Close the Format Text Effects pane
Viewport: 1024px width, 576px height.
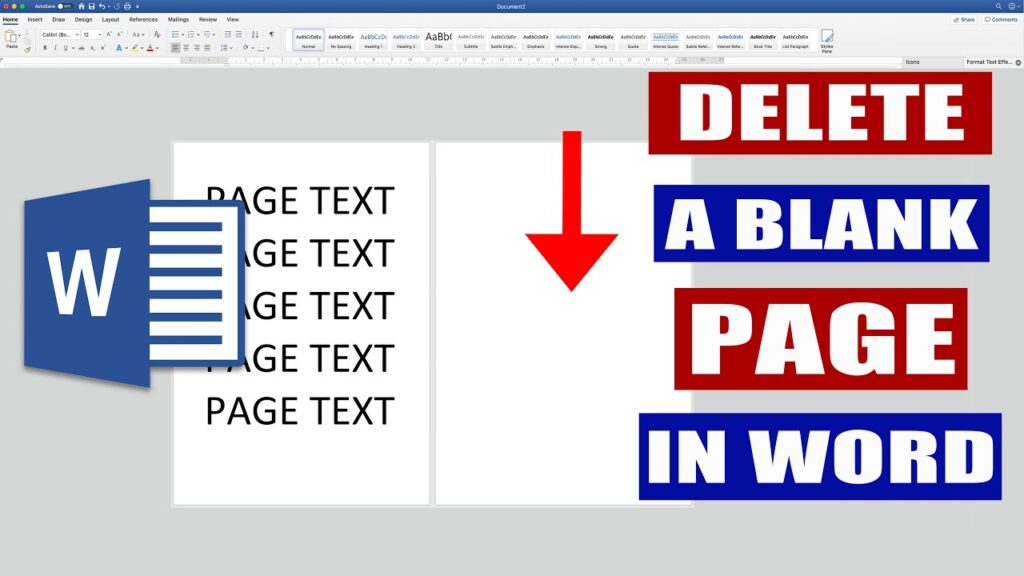tap(1018, 62)
